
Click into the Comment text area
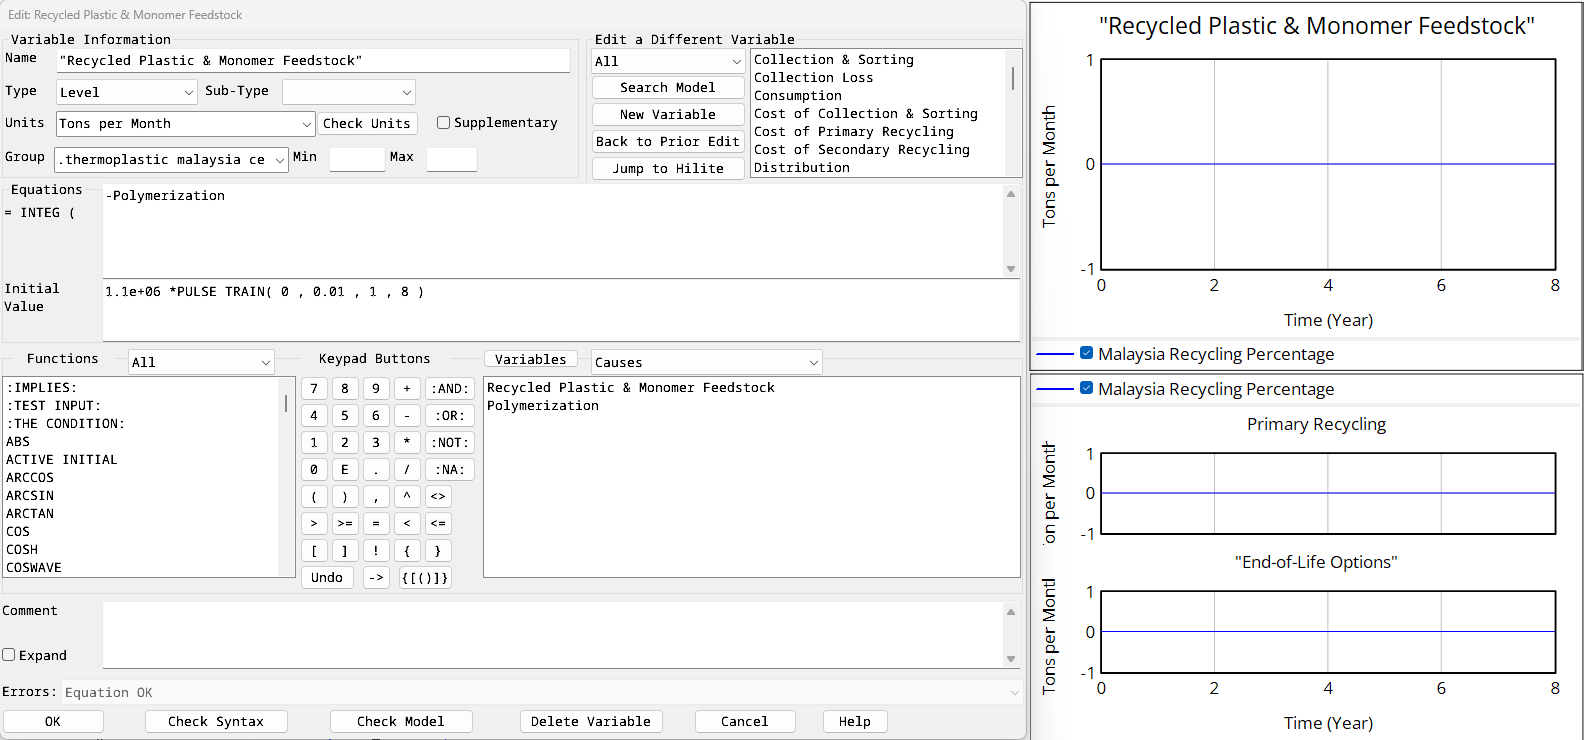click(553, 635)
